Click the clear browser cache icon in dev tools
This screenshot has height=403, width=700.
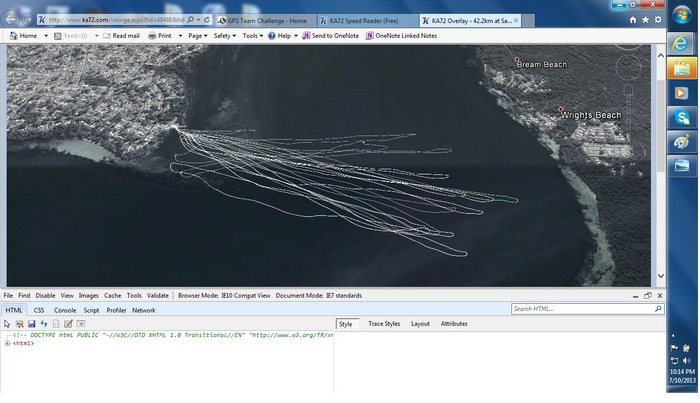point(19,324)
